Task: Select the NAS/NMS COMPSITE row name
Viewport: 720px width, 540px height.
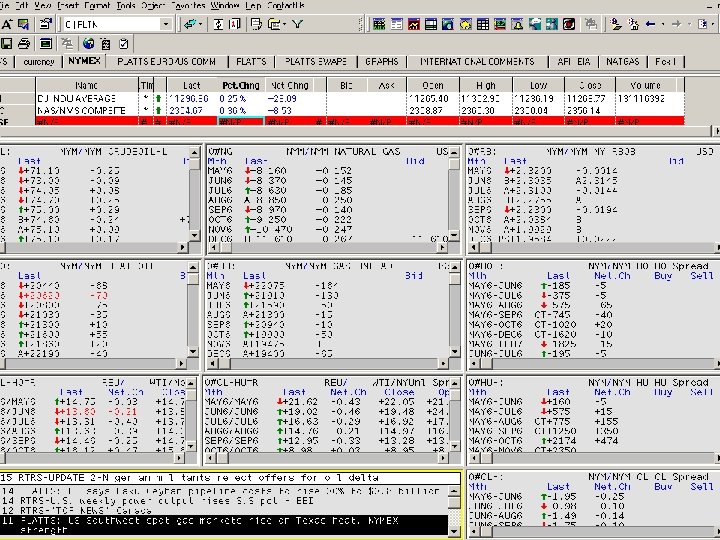Action: (81, 110)
